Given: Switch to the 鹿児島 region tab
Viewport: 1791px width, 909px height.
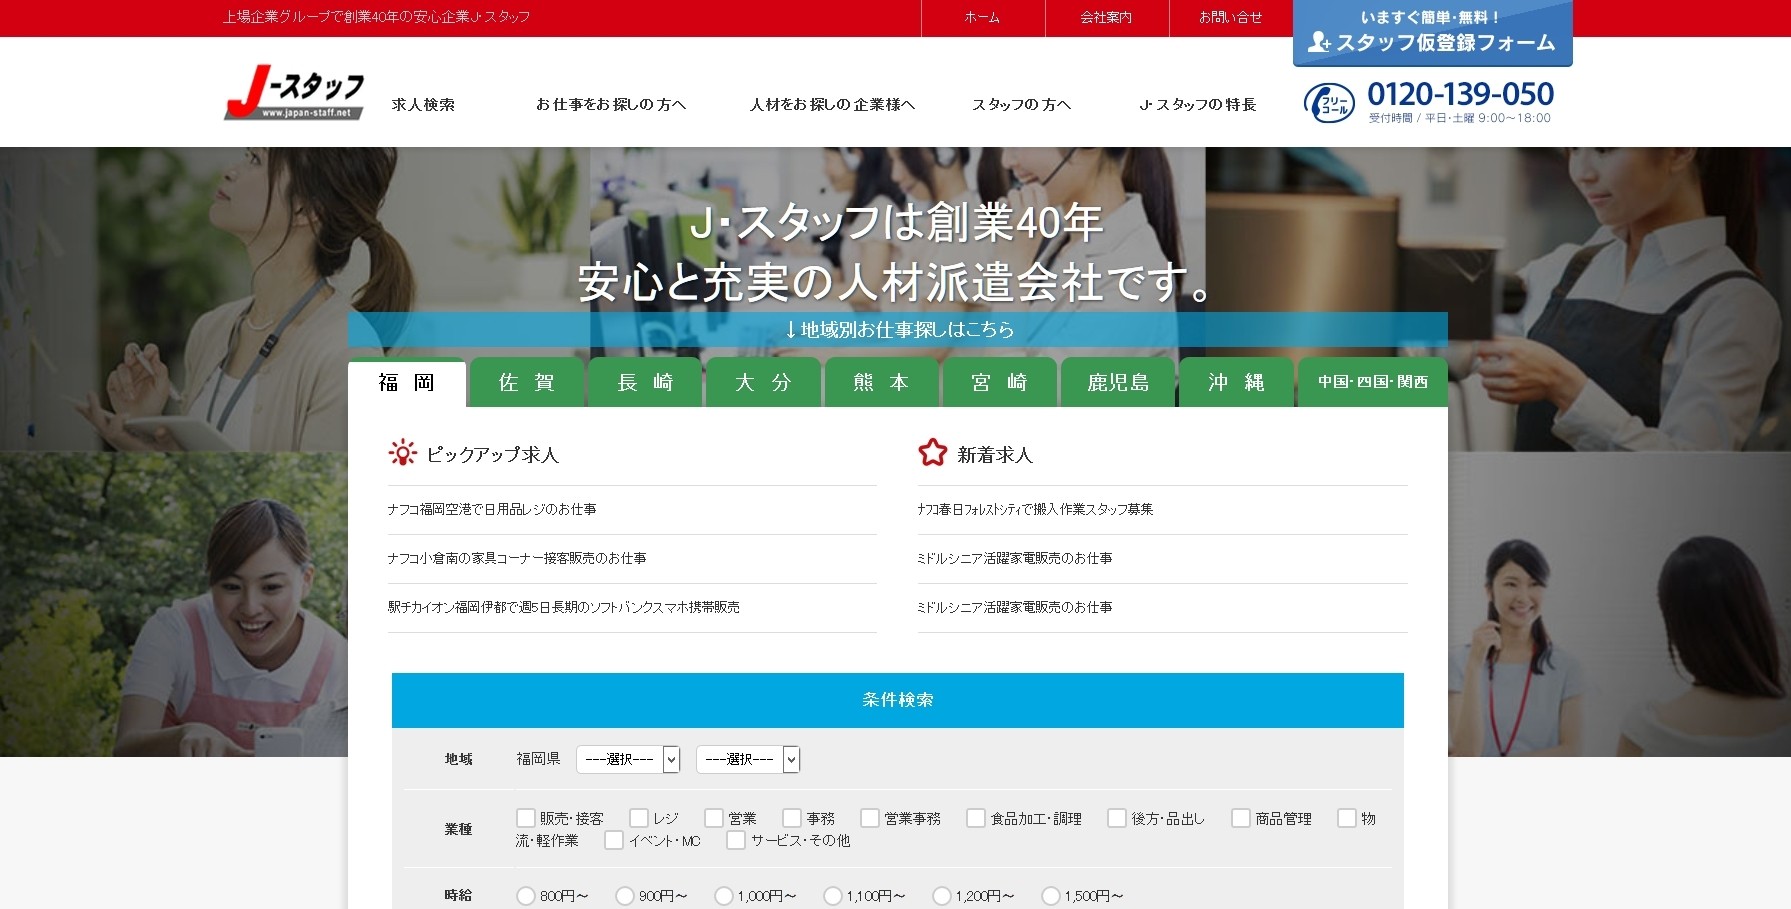Looking at the screenshot, I should [x=1118, y=382].
